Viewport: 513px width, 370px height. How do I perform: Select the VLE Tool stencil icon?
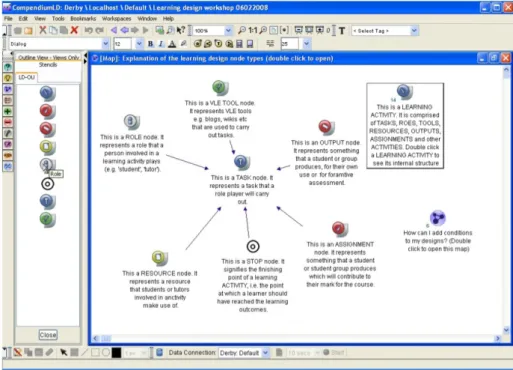(x=47, y=219)
